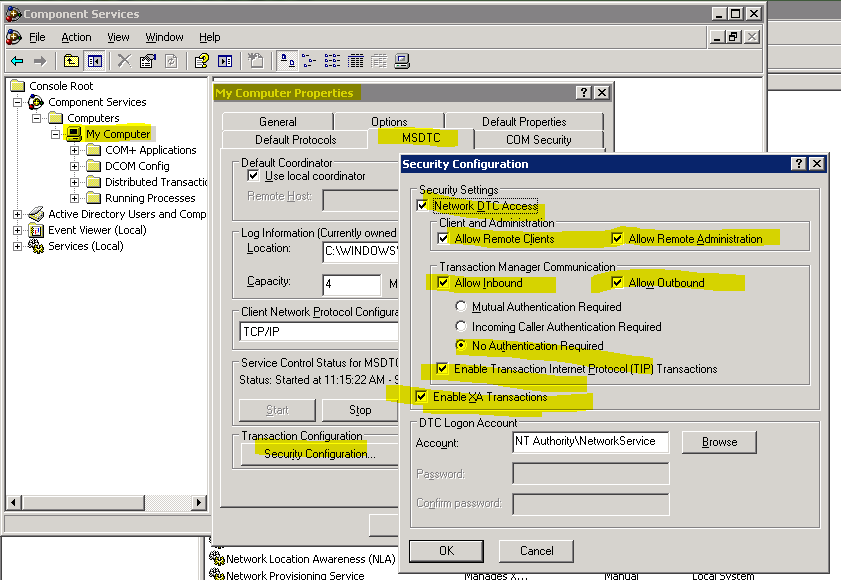Click the Security Configuration help question mark

tap(799, 164)
